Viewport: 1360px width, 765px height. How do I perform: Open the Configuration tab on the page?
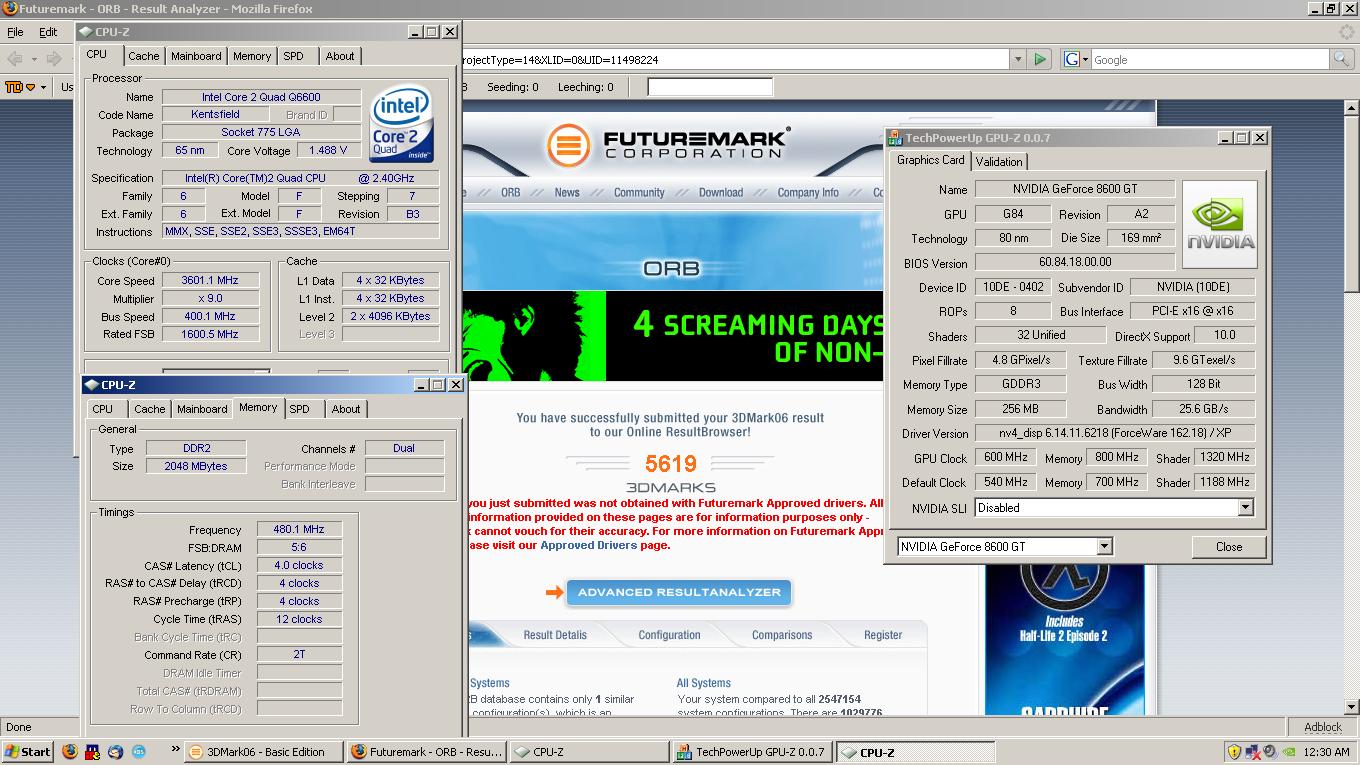pyautogui.click(x=669, y=635)
